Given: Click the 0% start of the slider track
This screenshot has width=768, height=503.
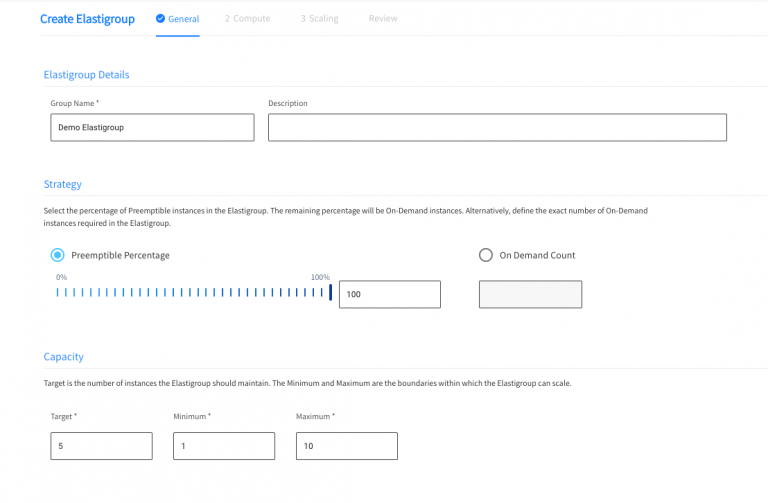Looking at the screenshot, I should click(x=58, y=292).
